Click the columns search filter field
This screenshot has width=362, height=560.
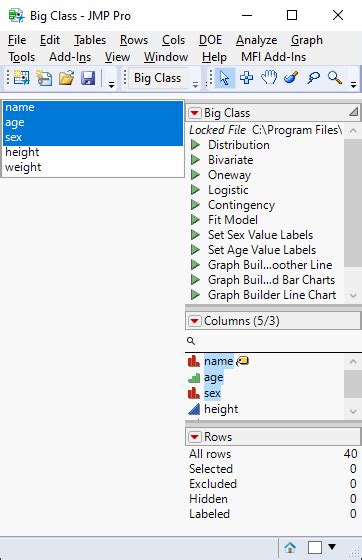(273, 341)
